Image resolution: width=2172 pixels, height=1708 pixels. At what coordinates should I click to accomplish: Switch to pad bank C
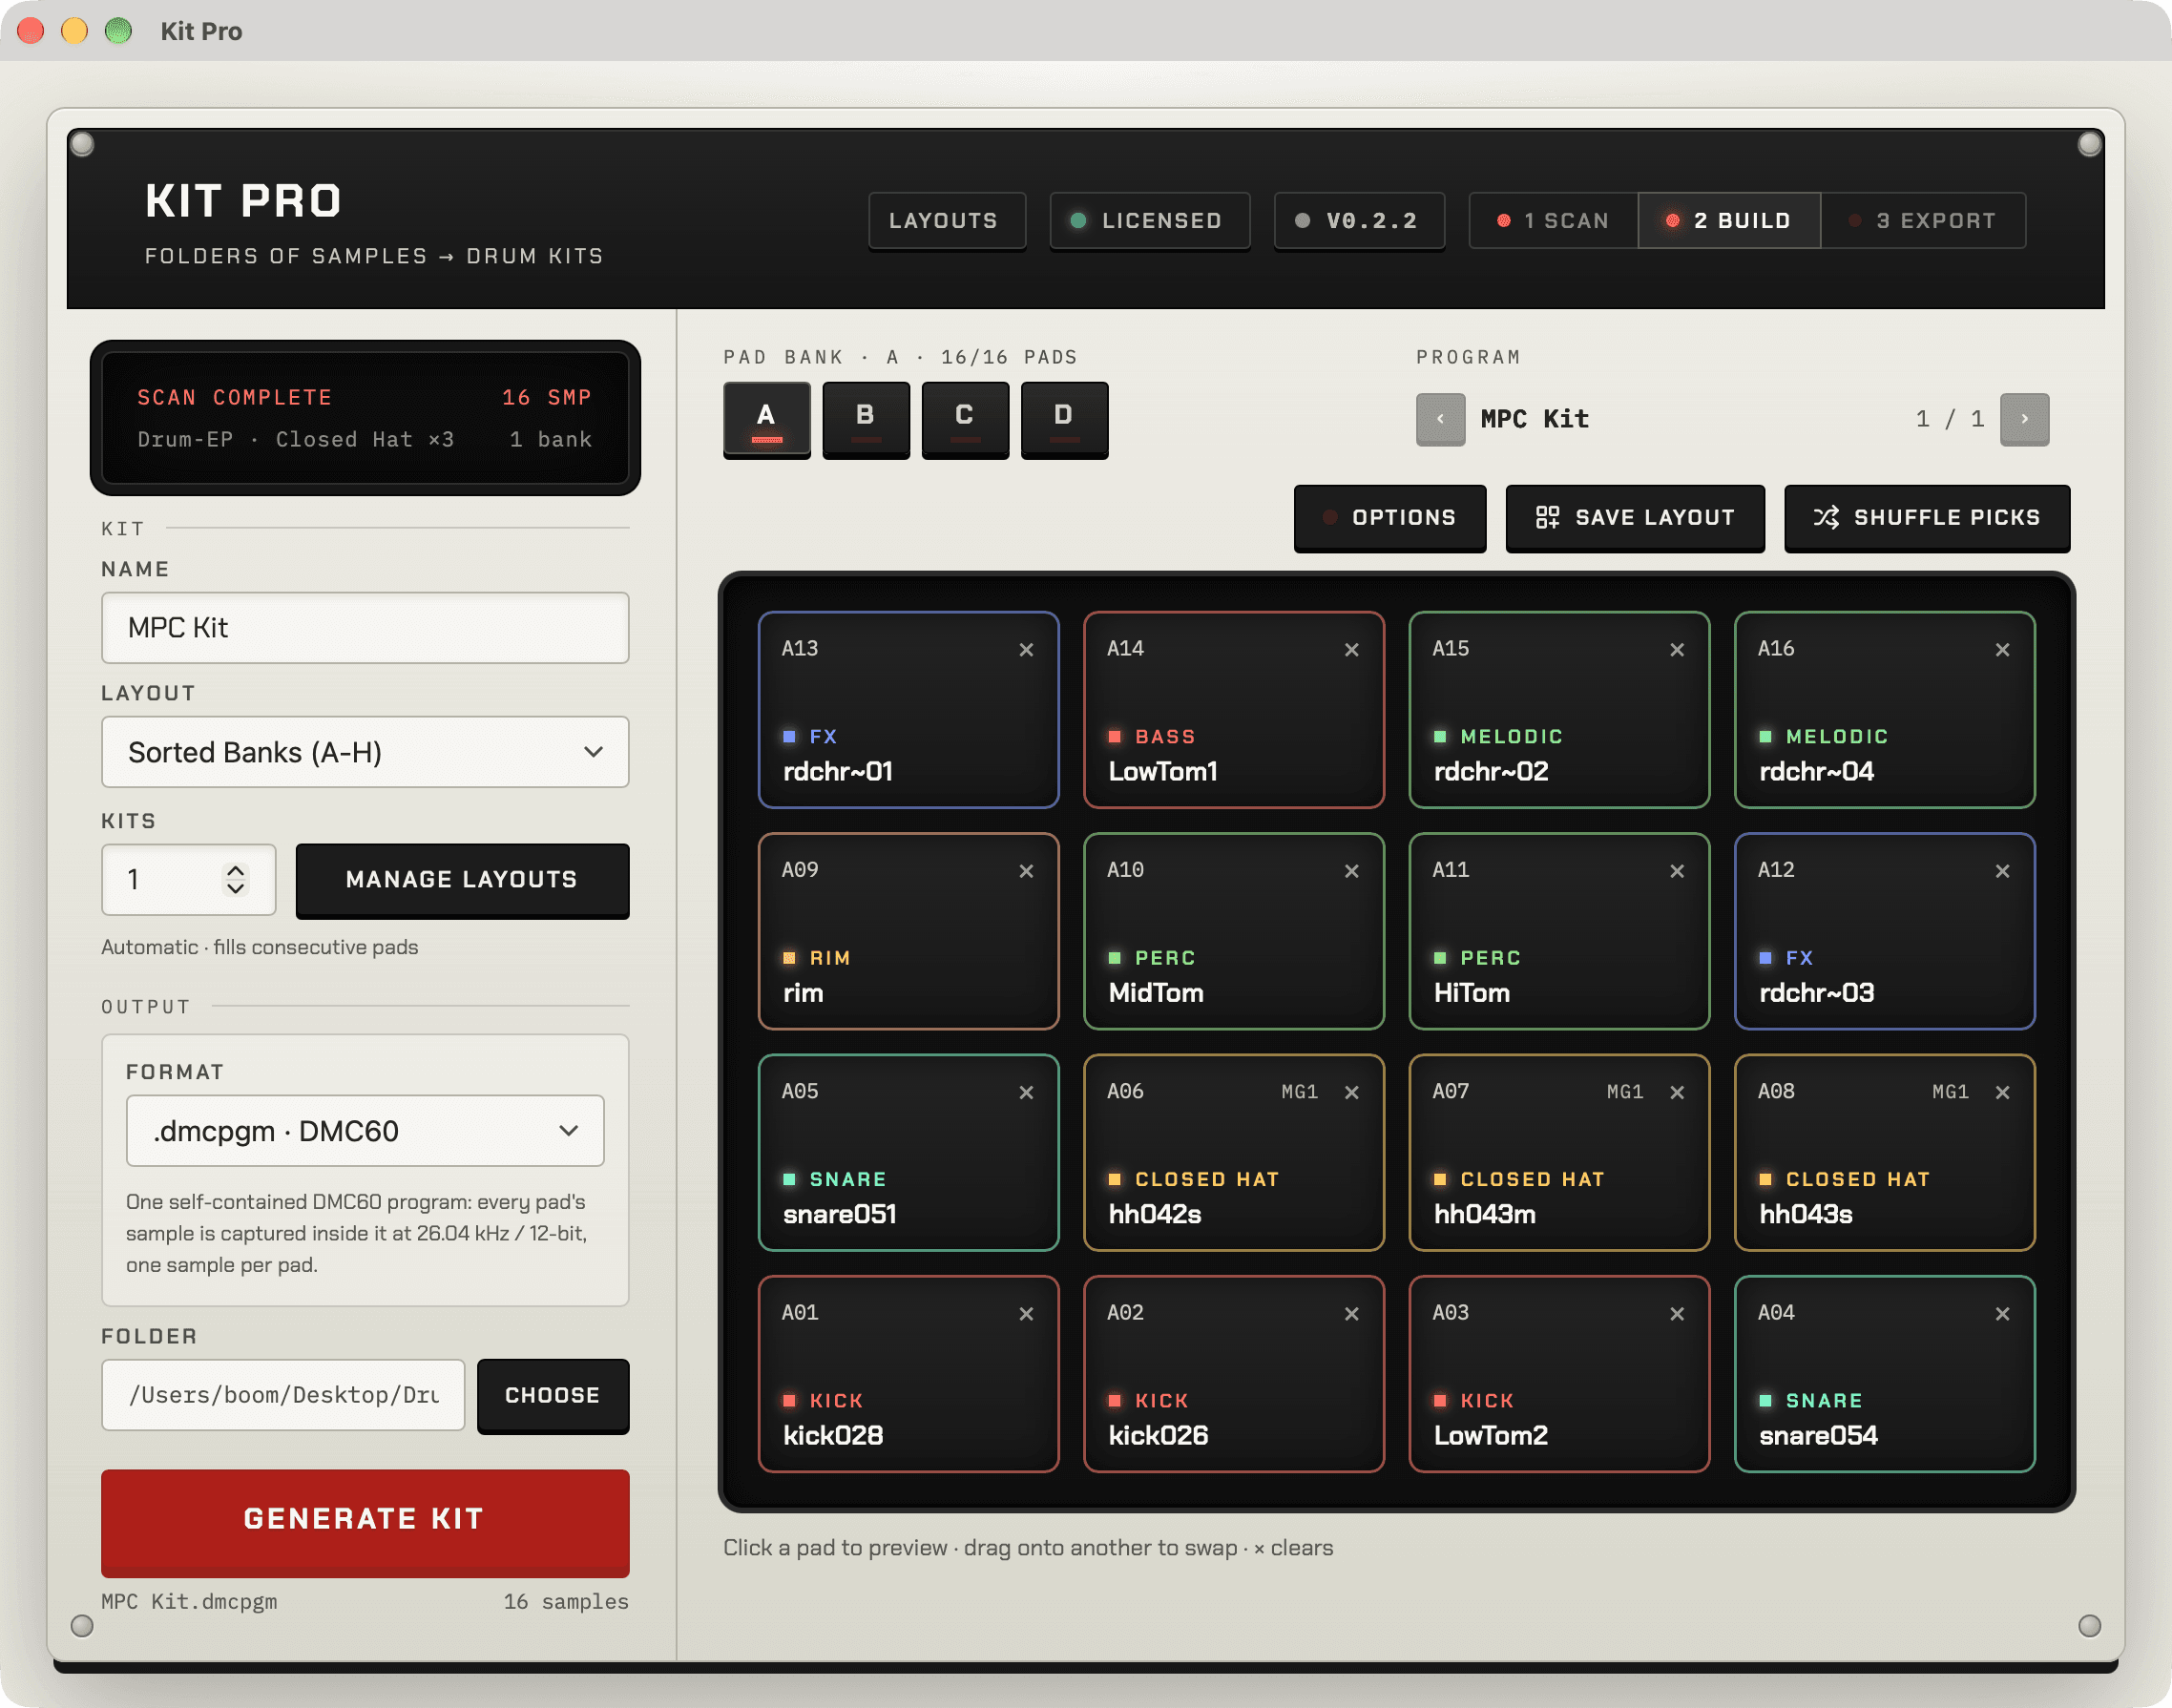coord(965,419)
